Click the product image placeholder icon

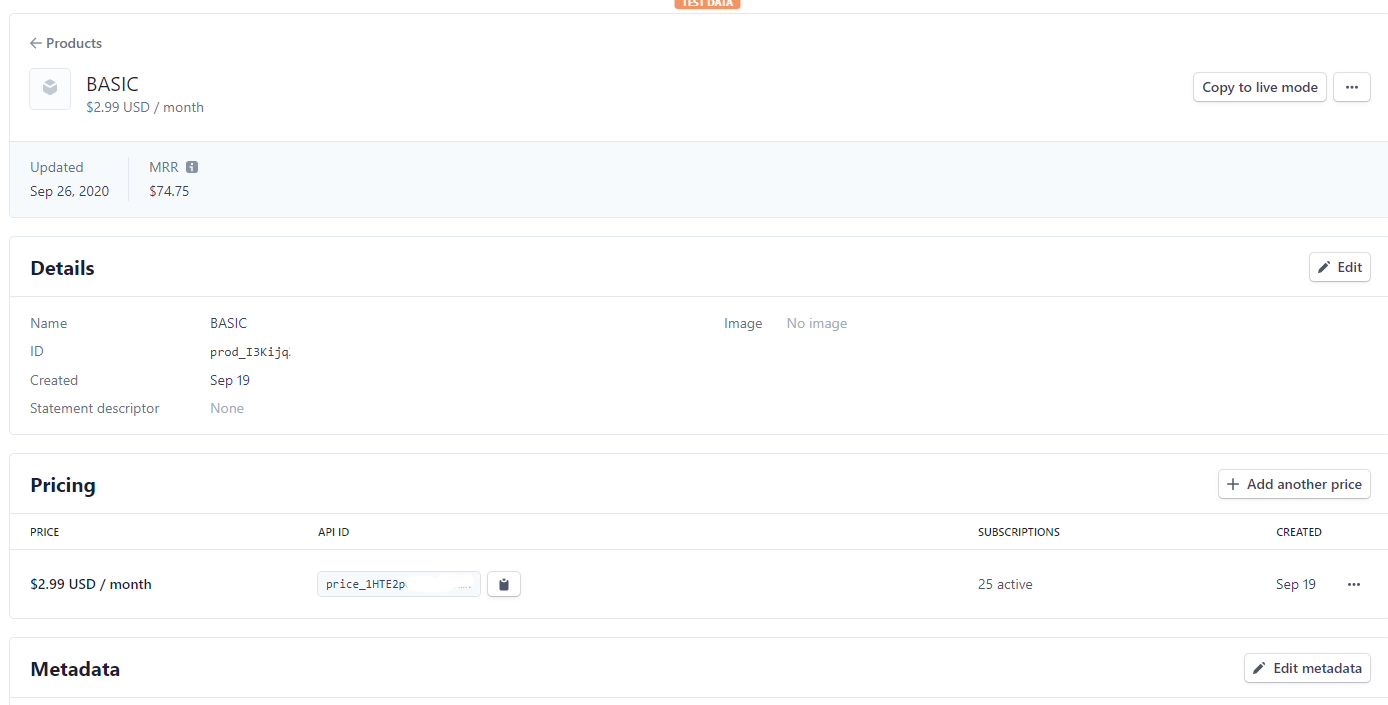(49, 88)
